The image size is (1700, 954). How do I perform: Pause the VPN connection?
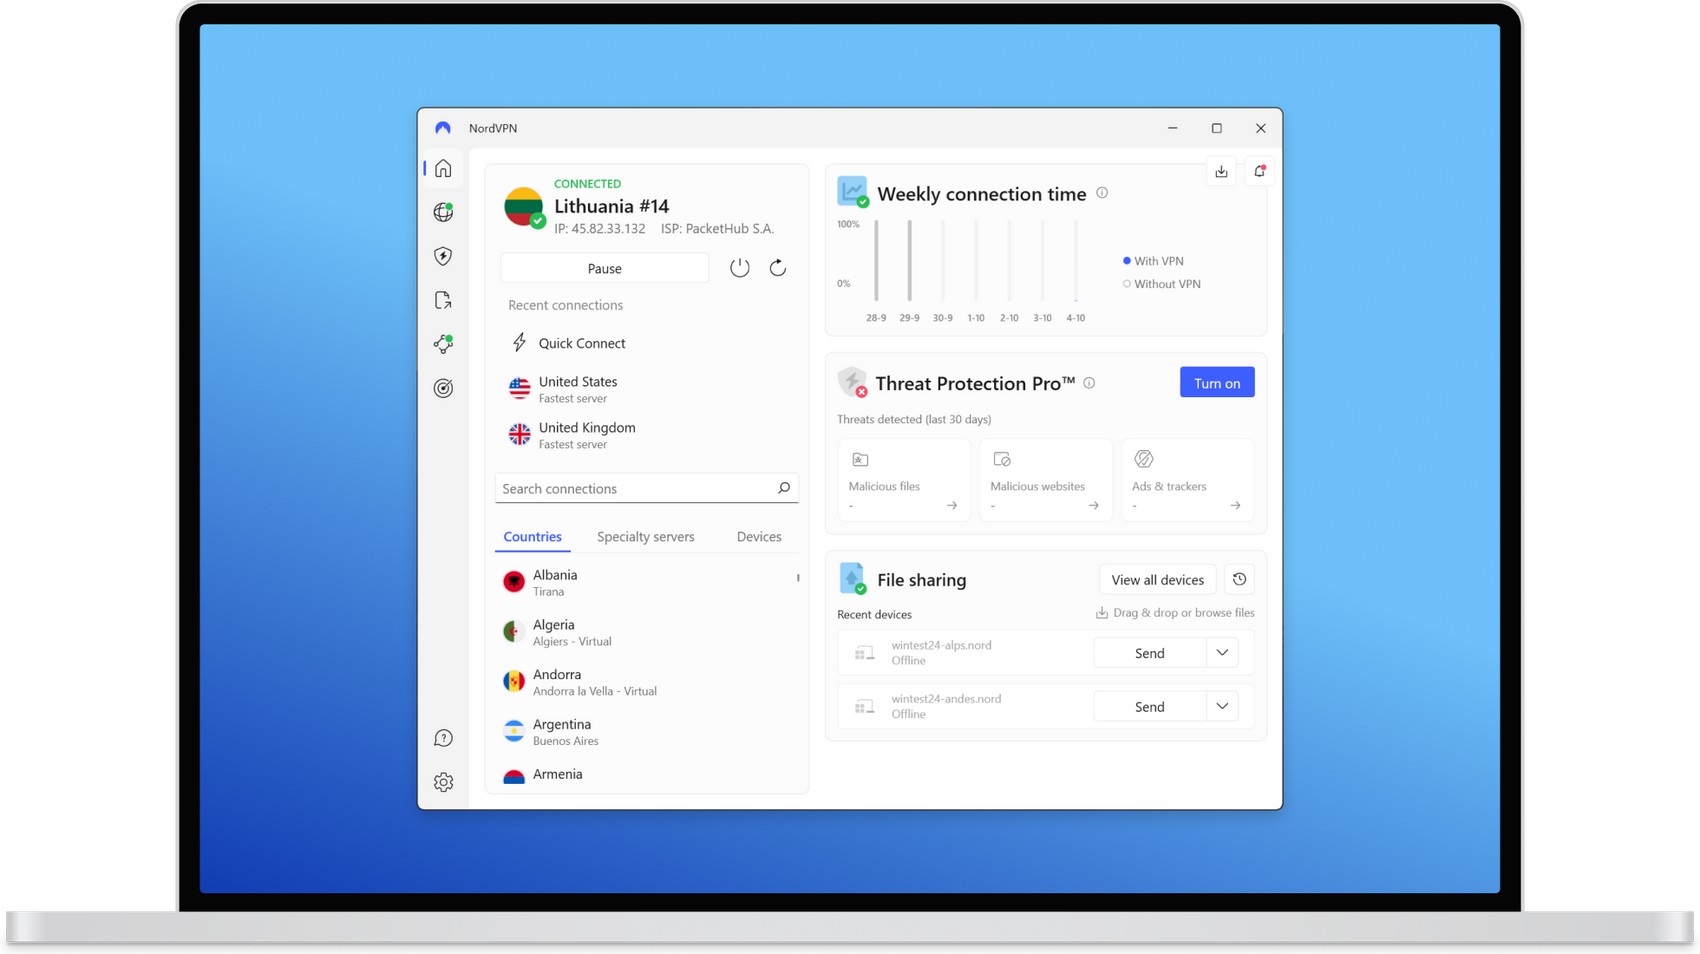(605, 268)
